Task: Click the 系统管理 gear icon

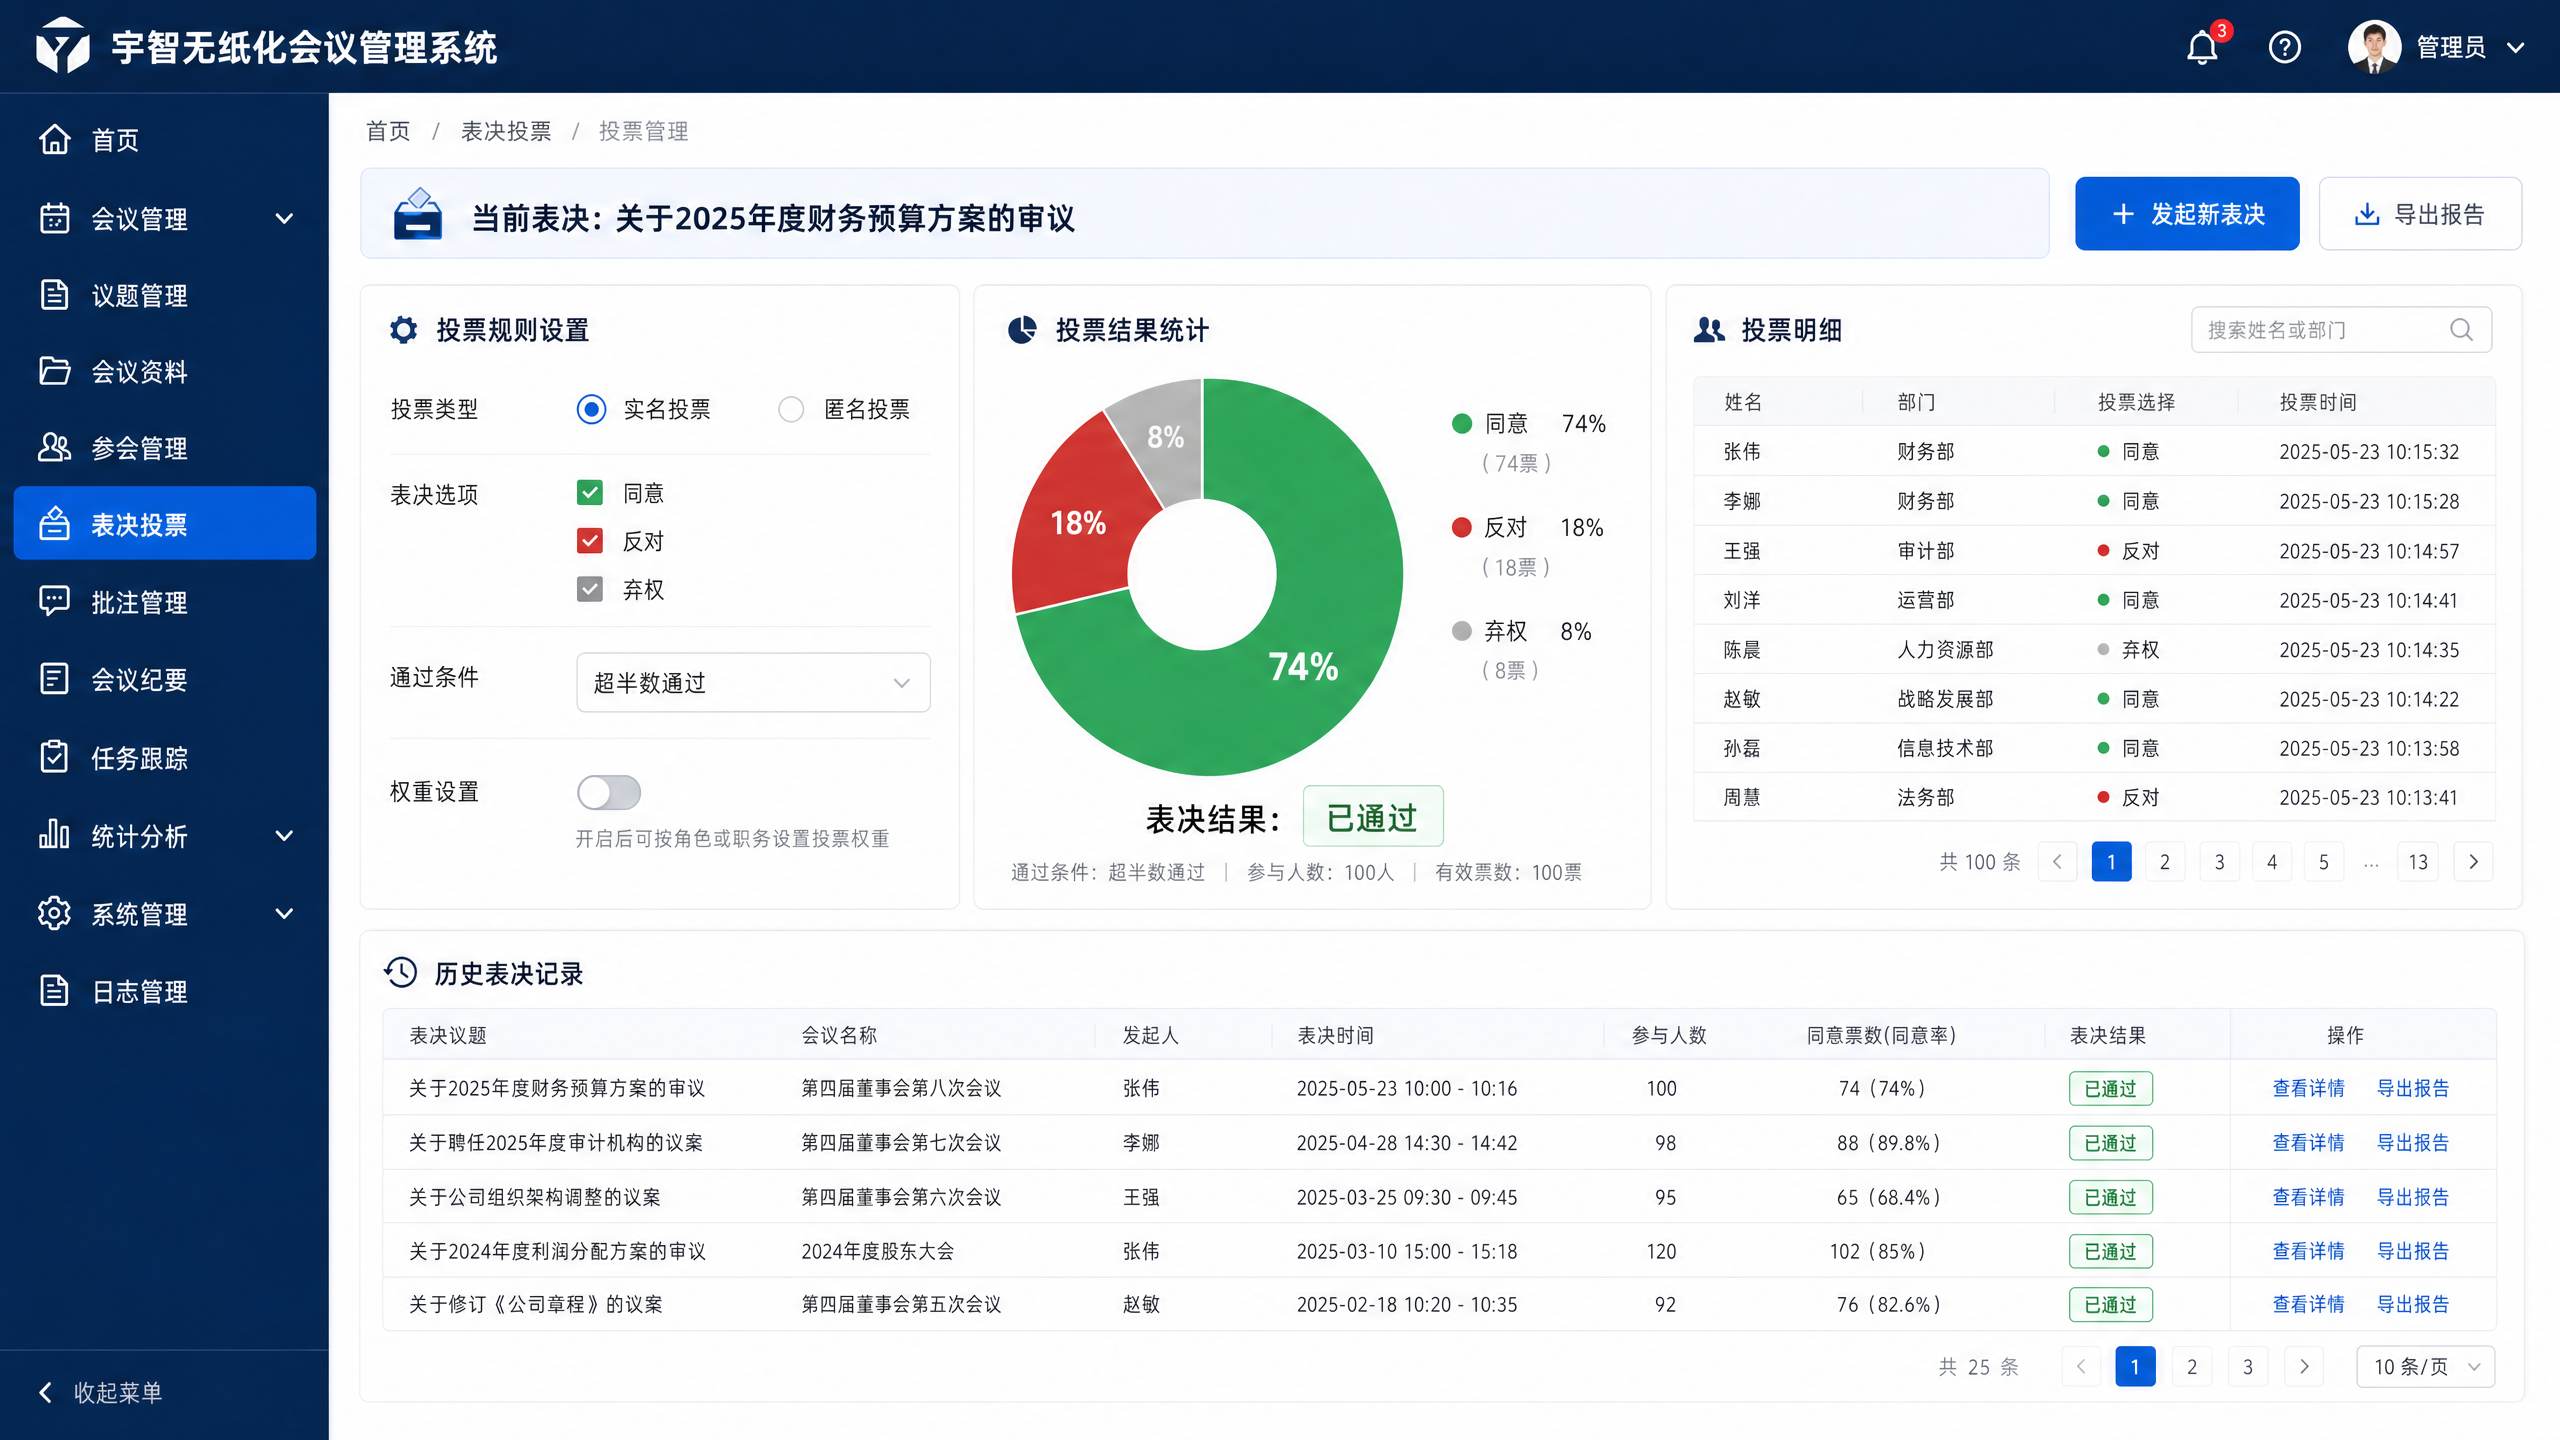Action: pos(55,913)
